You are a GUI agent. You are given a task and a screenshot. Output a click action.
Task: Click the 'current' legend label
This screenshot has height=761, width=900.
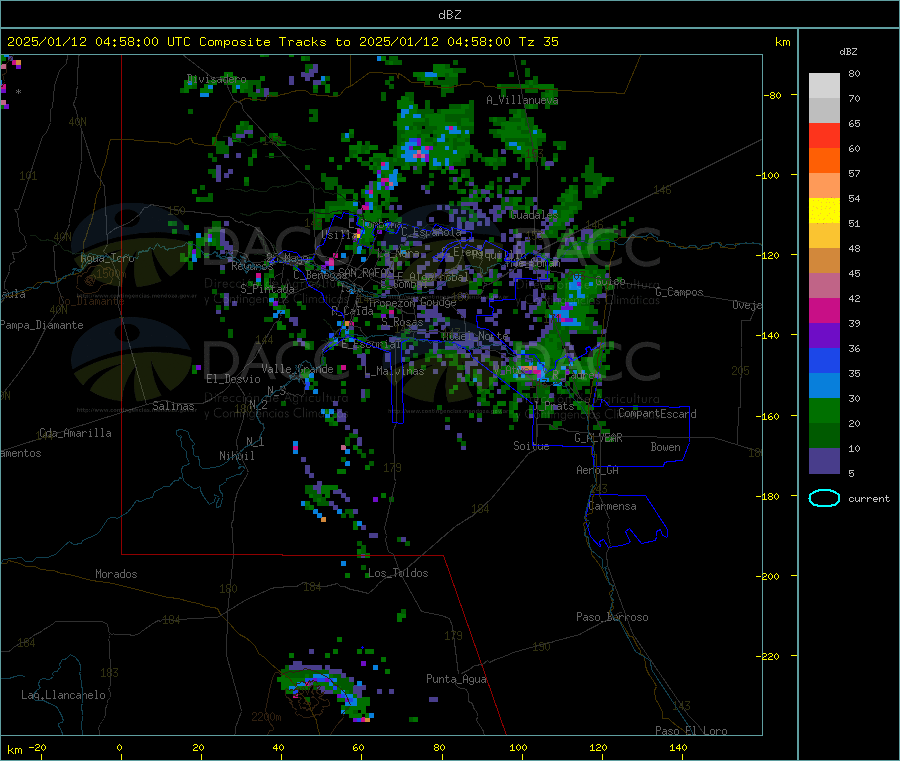coord(869,499)
